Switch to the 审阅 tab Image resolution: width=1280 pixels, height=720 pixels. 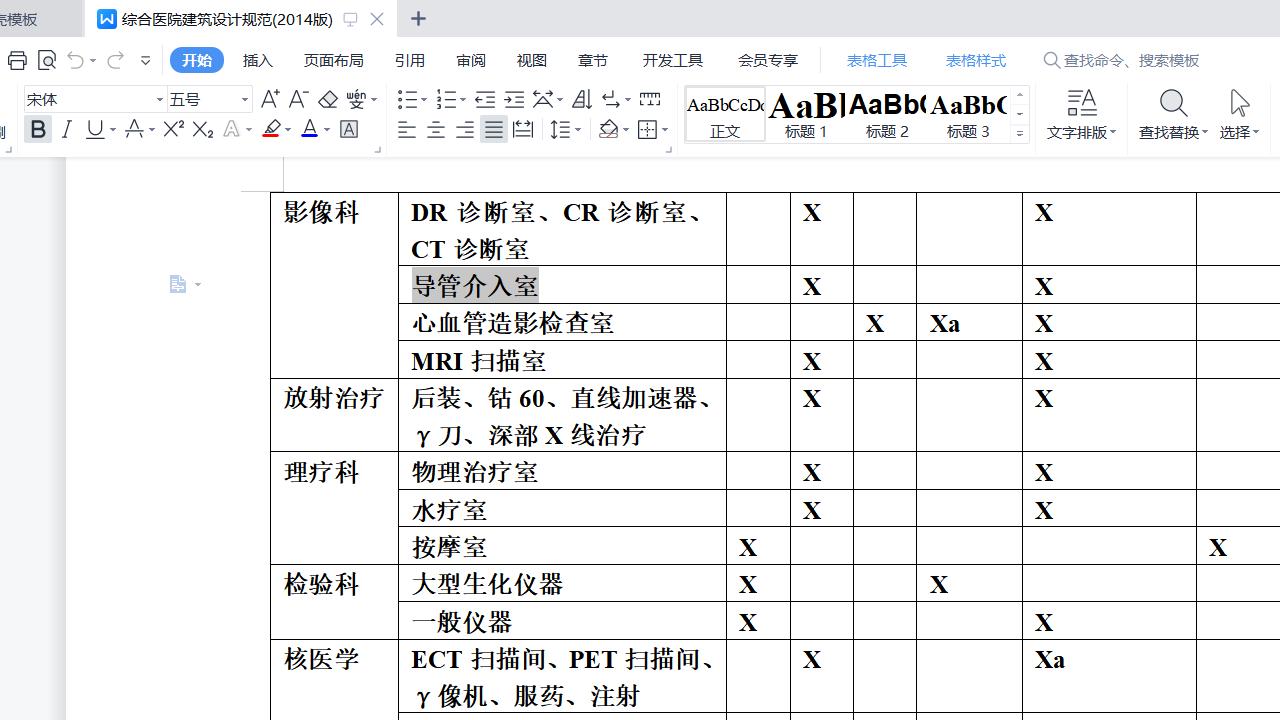[x=471, y=61]
